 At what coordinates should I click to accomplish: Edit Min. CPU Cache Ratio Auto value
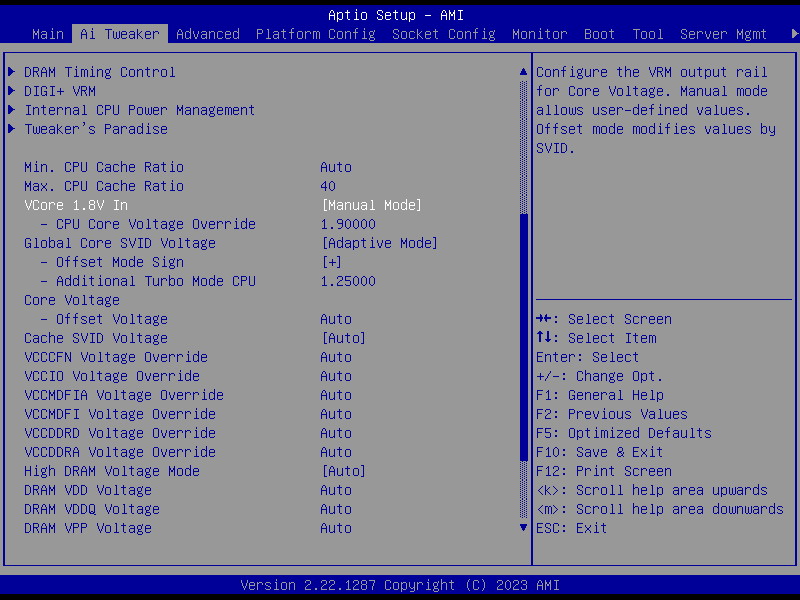point(336,167)
